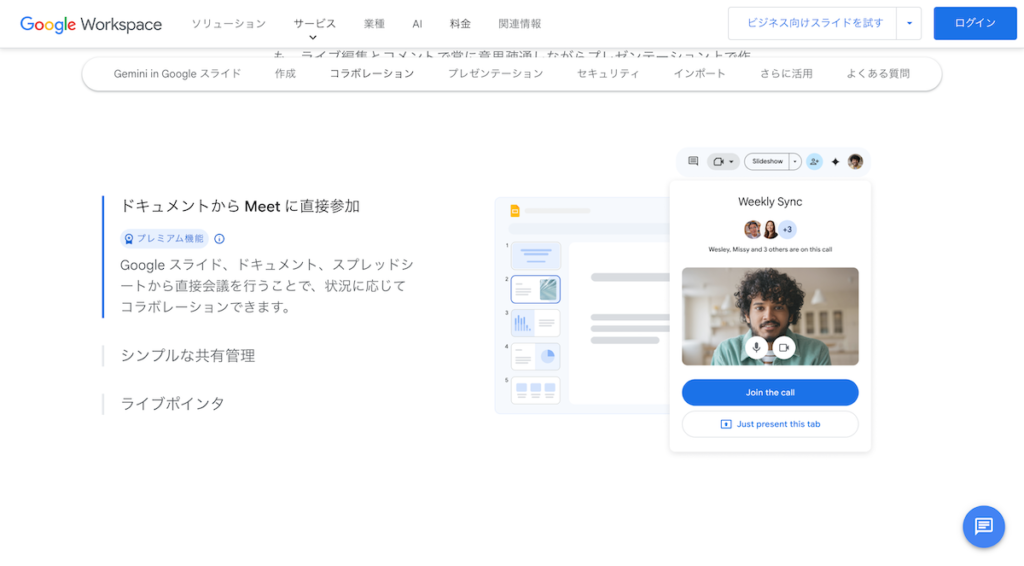Viewport: 1024px width, 566px height.
Task: Click the video preview of the man
Action: 770,316
